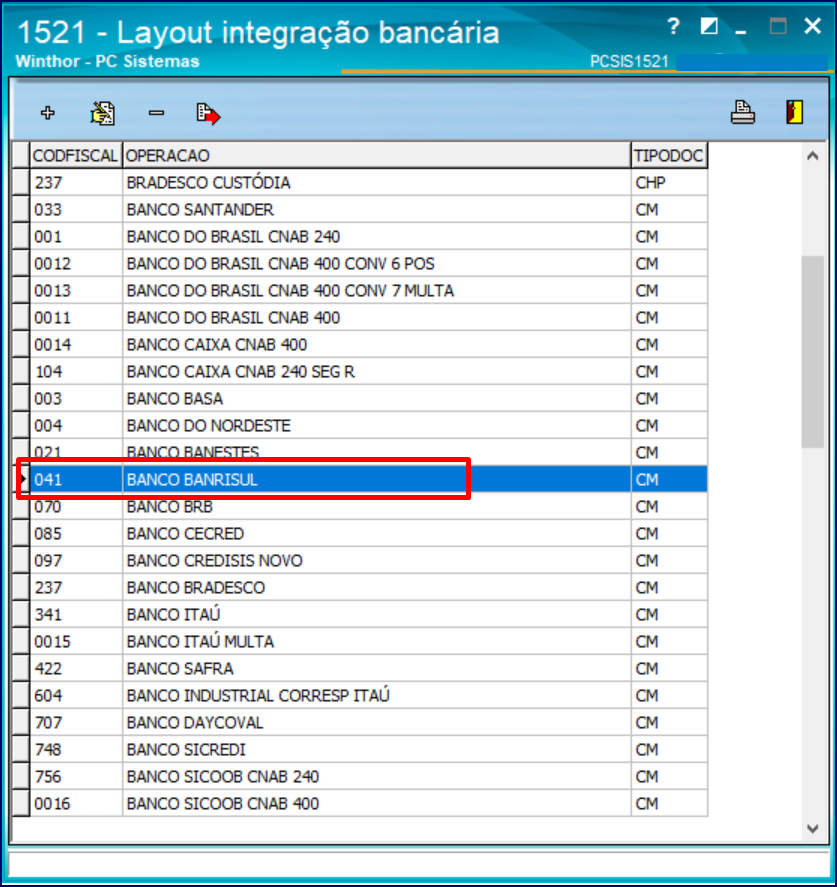Click the CM cell of BANCO DAYCOVAL
837x887 pixels.
pyautogui.click(x=669, y=722)
